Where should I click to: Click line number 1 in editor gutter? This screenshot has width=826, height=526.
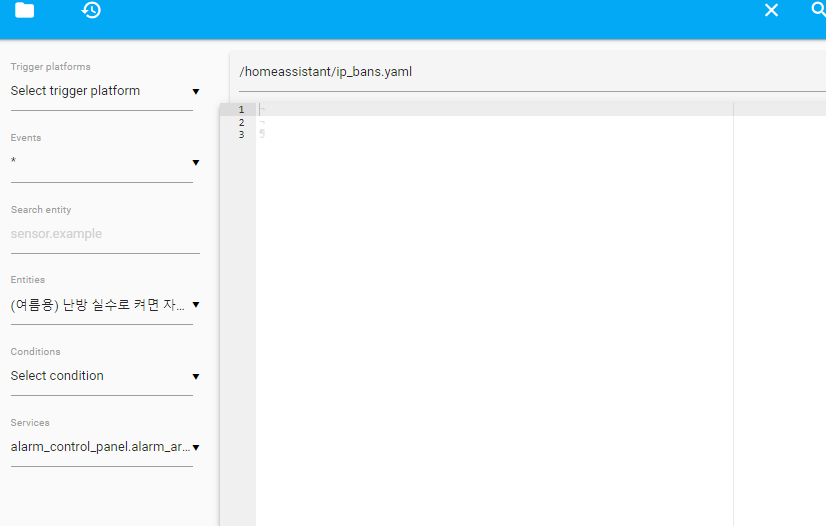tap(241, 110)
